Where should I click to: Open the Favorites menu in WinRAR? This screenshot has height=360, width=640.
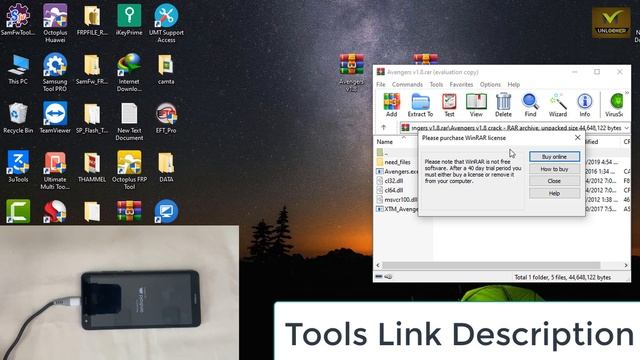461,84
